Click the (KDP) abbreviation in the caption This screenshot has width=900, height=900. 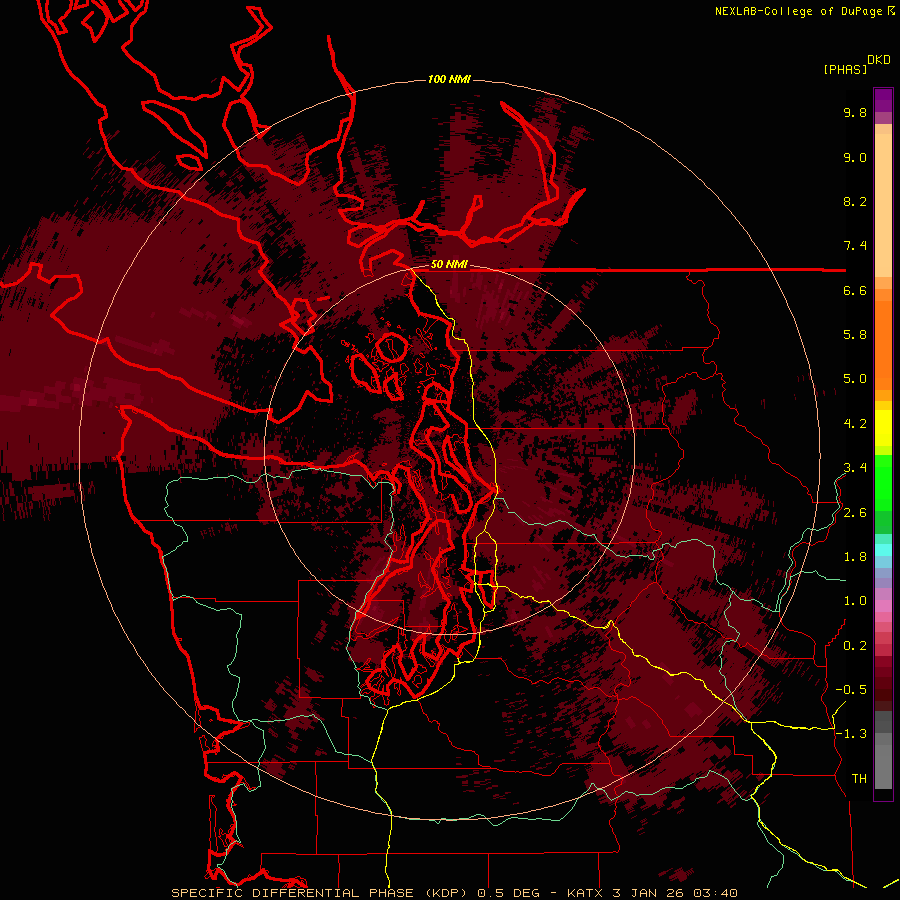[x=449, y=893]
